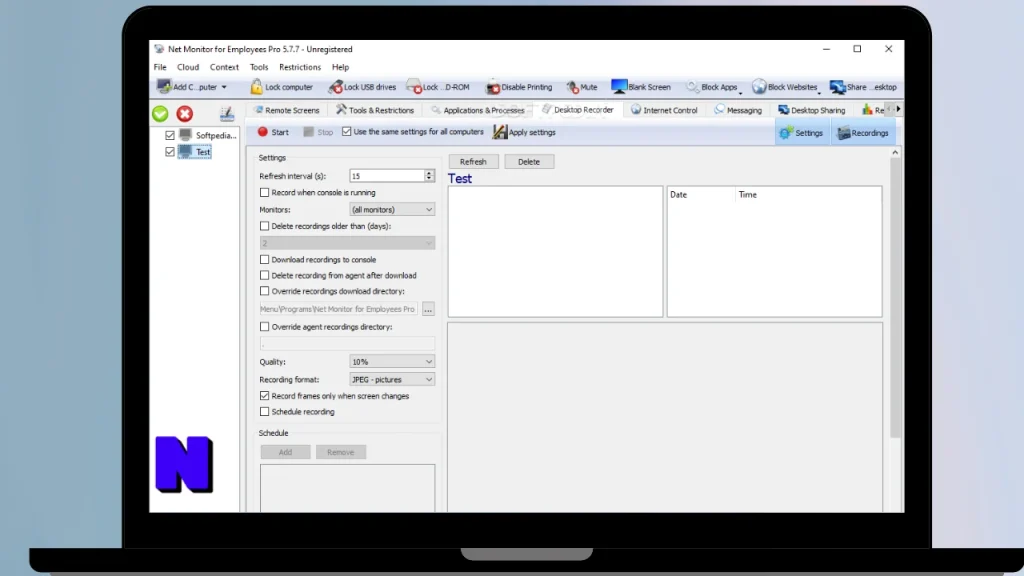This screenshot has width=1024, height=576.
Task: Browse download directory with ellipsis button
Action: point(428,309)
